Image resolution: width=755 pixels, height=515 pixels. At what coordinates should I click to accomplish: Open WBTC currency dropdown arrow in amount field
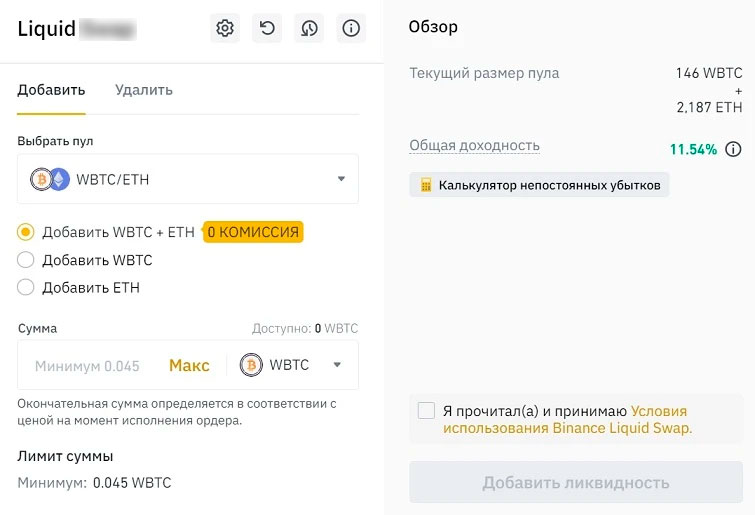337,365
